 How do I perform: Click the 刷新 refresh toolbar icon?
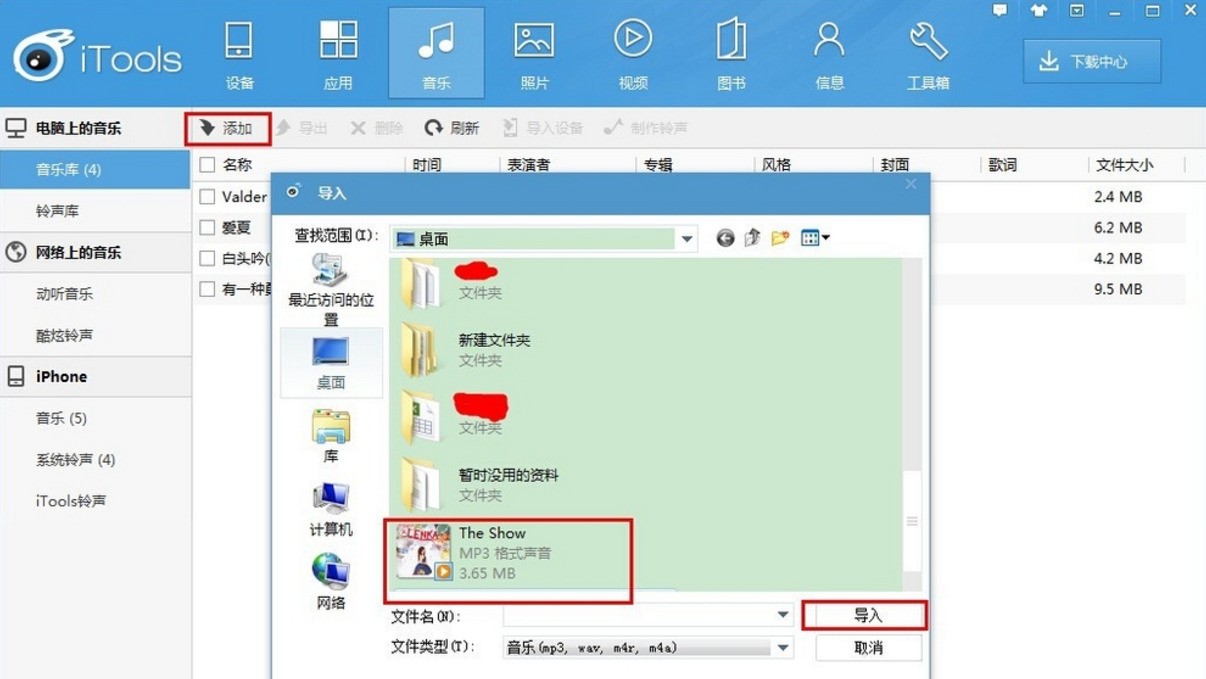pyautogui.click(x=433, y=128)
